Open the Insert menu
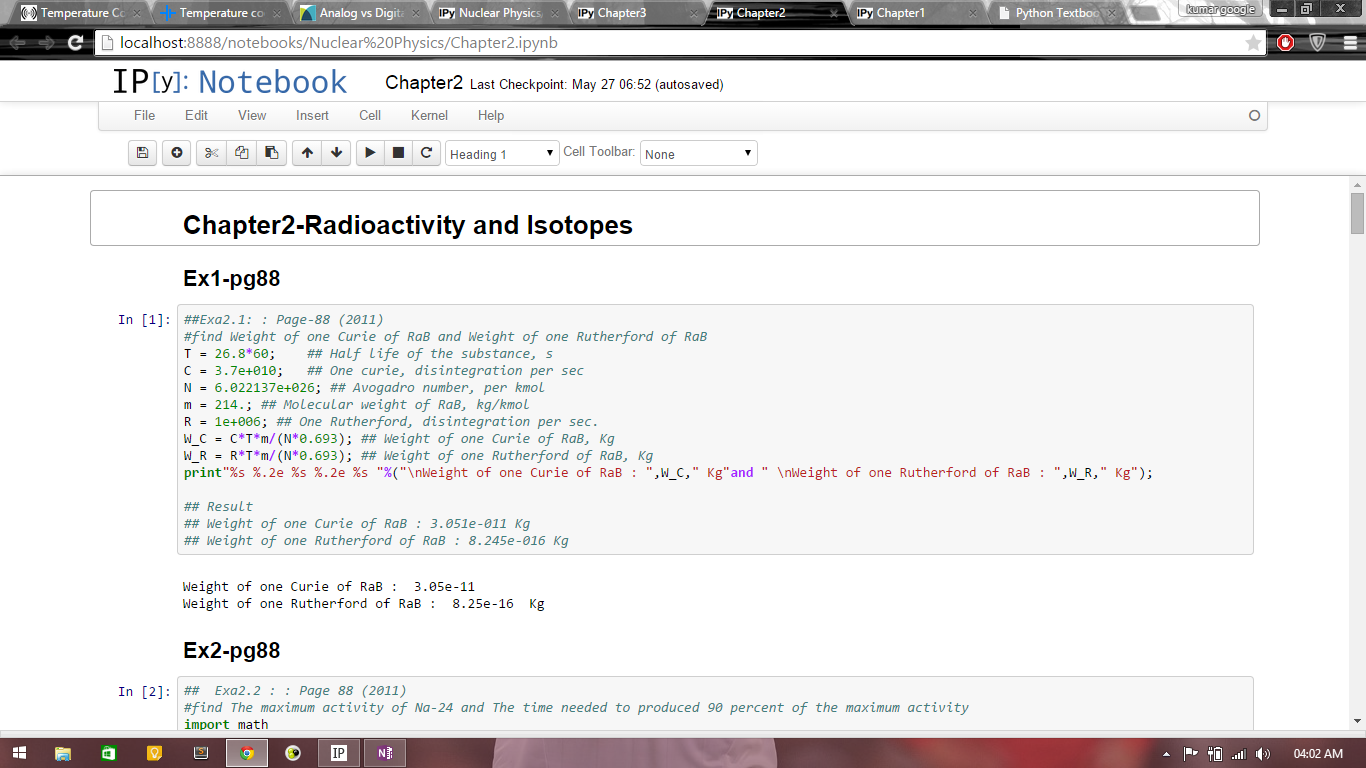This screenshot has width=1366, height=768. coord(312,115)
